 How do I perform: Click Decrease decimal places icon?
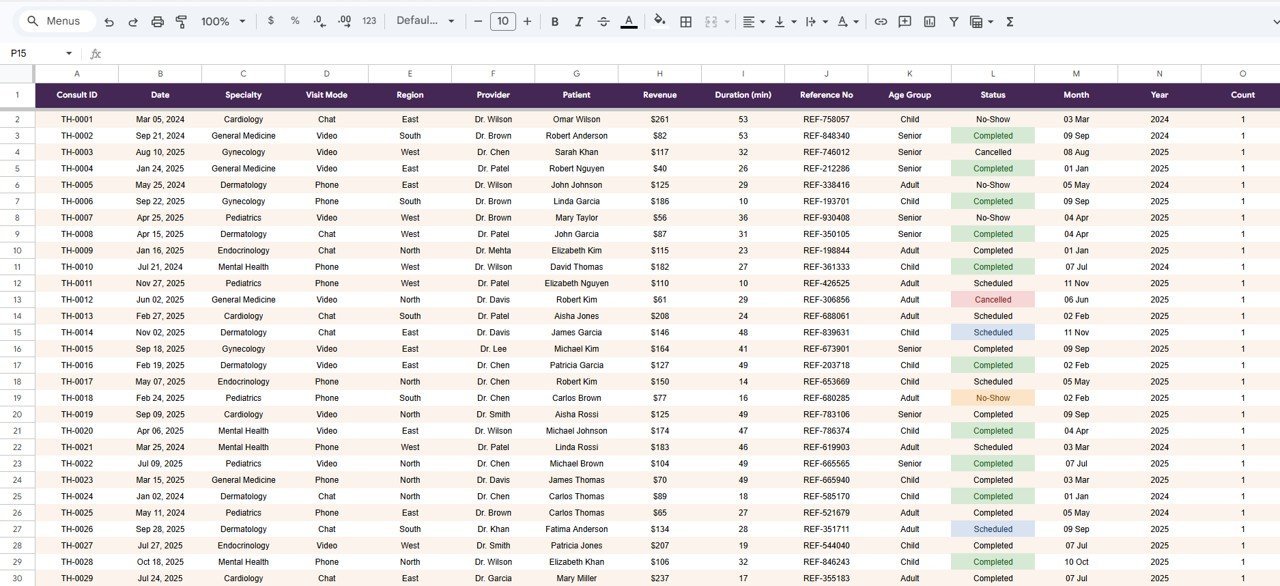(320, 21)
